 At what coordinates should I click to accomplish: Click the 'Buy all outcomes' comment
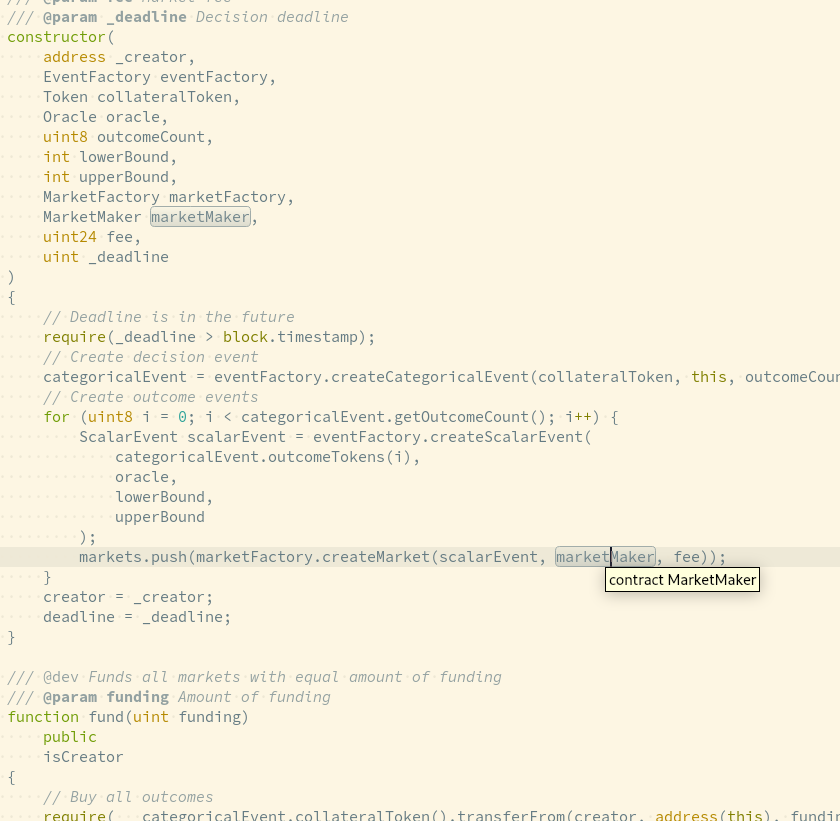click(128, 797)
